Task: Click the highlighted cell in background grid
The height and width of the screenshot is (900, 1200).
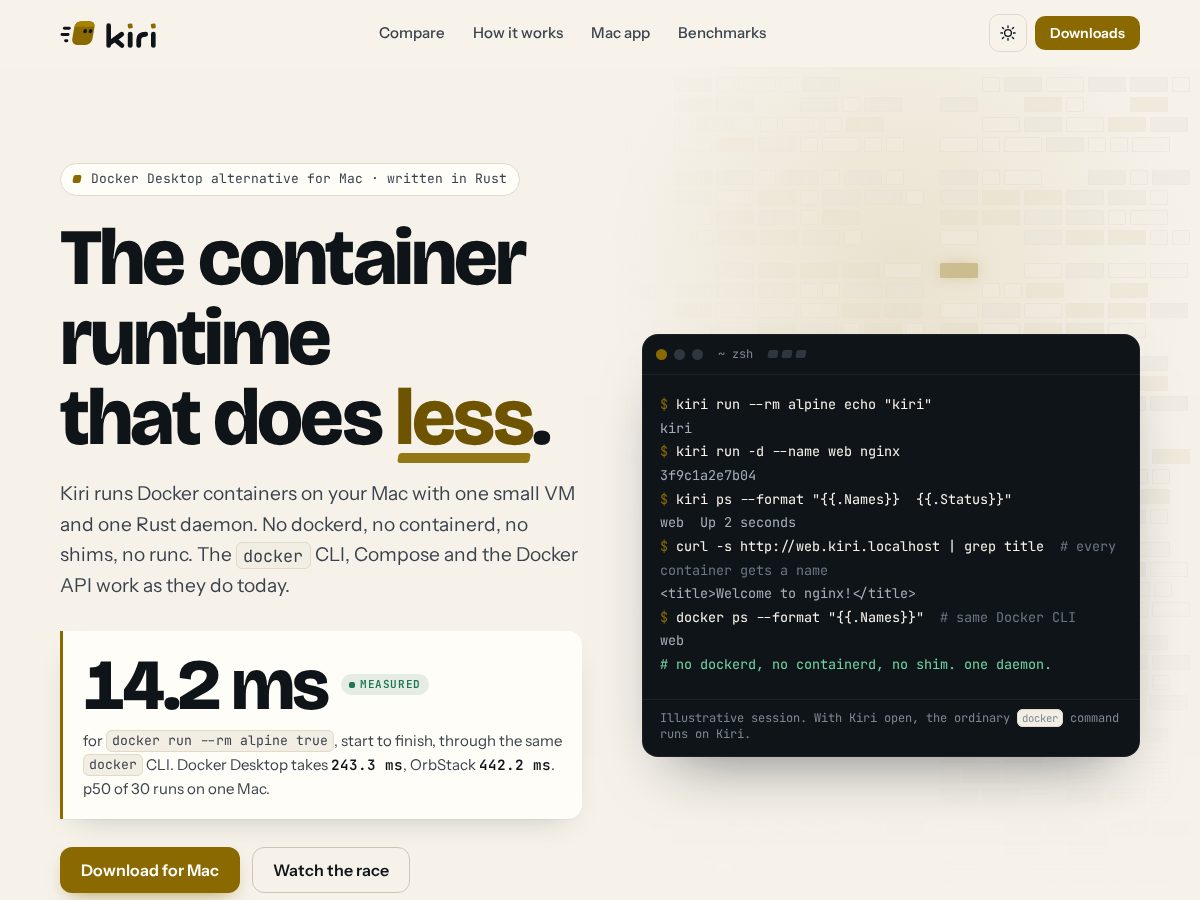Action: [959, 270]
